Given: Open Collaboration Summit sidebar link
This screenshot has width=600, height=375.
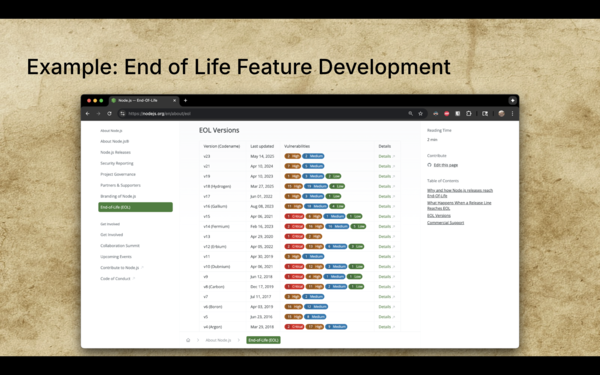Looking at the screenshot, I should coord(120,246).
